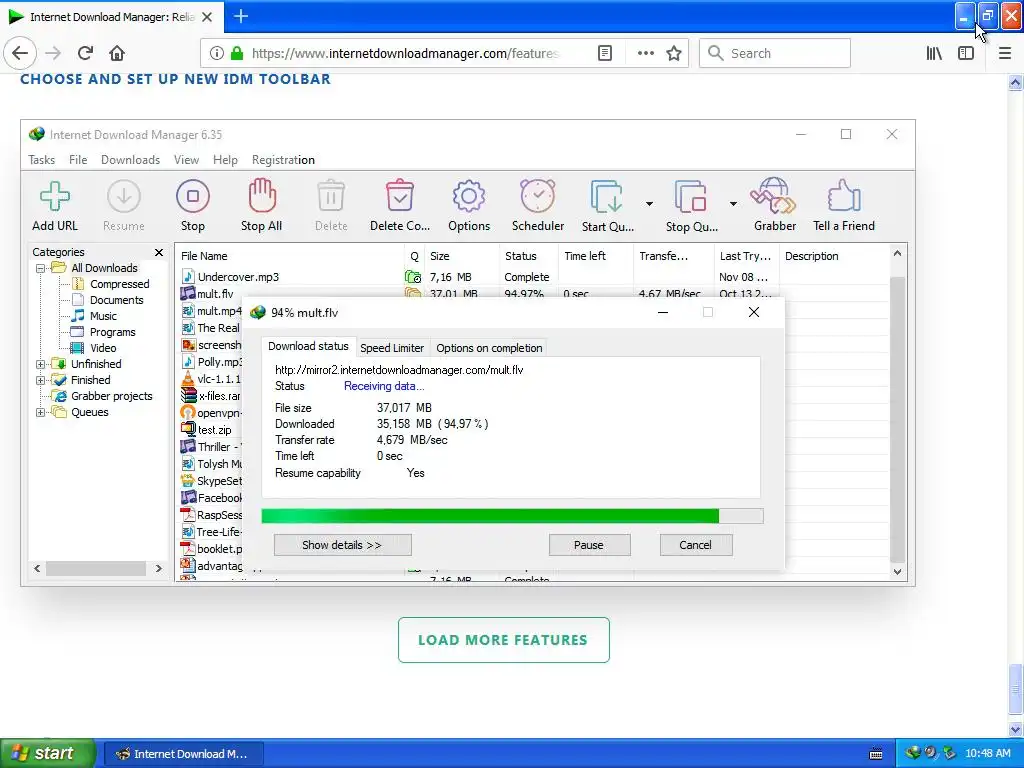Toggle reader view icon in address bar
This screenshot has height=768, width=1024.
tap(605, 53)
